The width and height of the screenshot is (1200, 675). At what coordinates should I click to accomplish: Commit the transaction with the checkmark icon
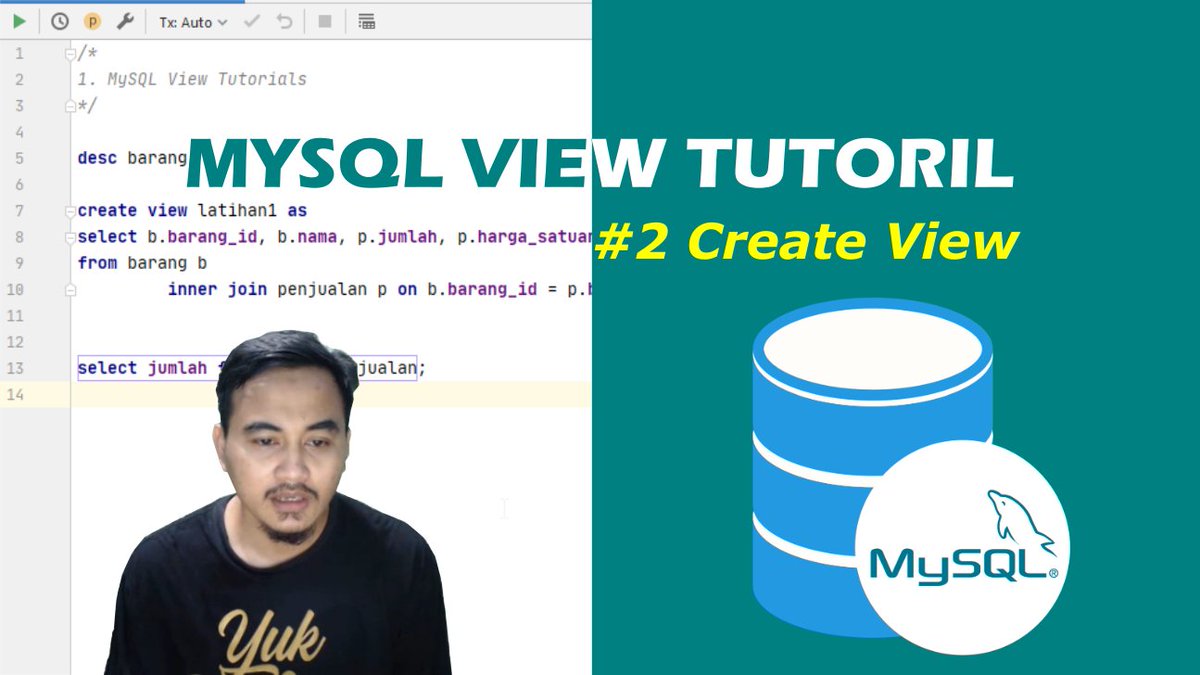coord(252,21)
